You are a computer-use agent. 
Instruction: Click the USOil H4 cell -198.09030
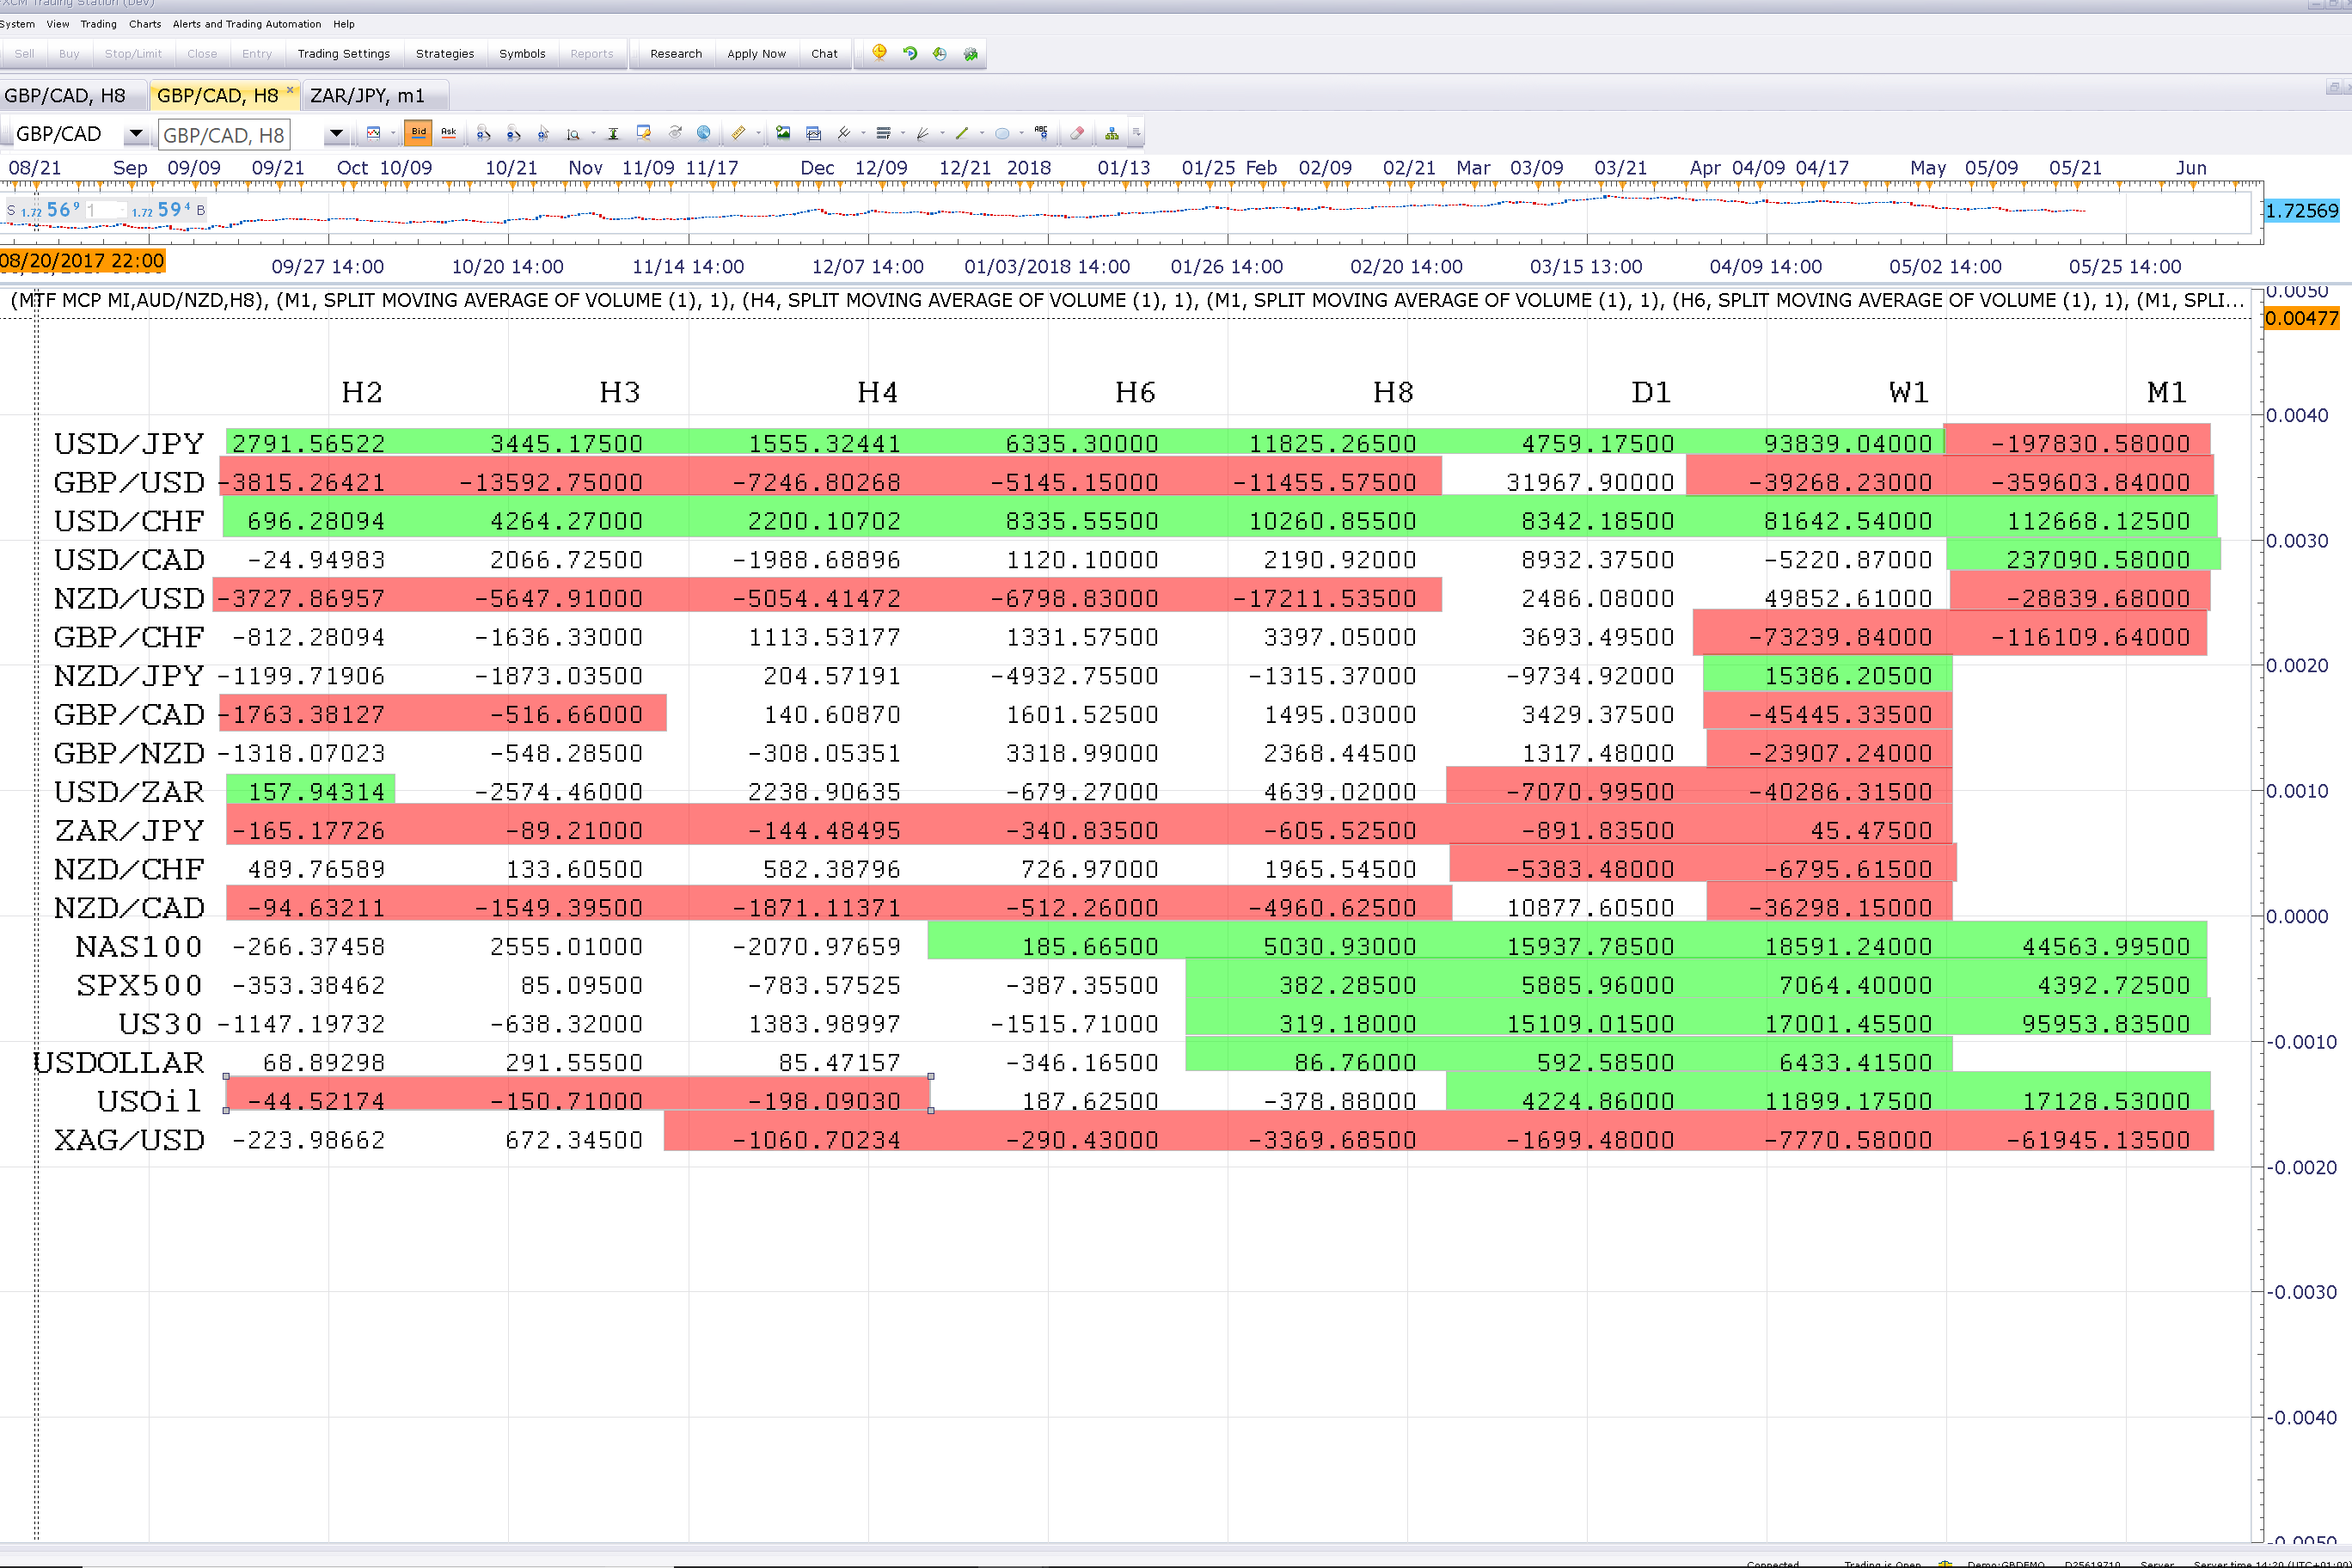824,1101
